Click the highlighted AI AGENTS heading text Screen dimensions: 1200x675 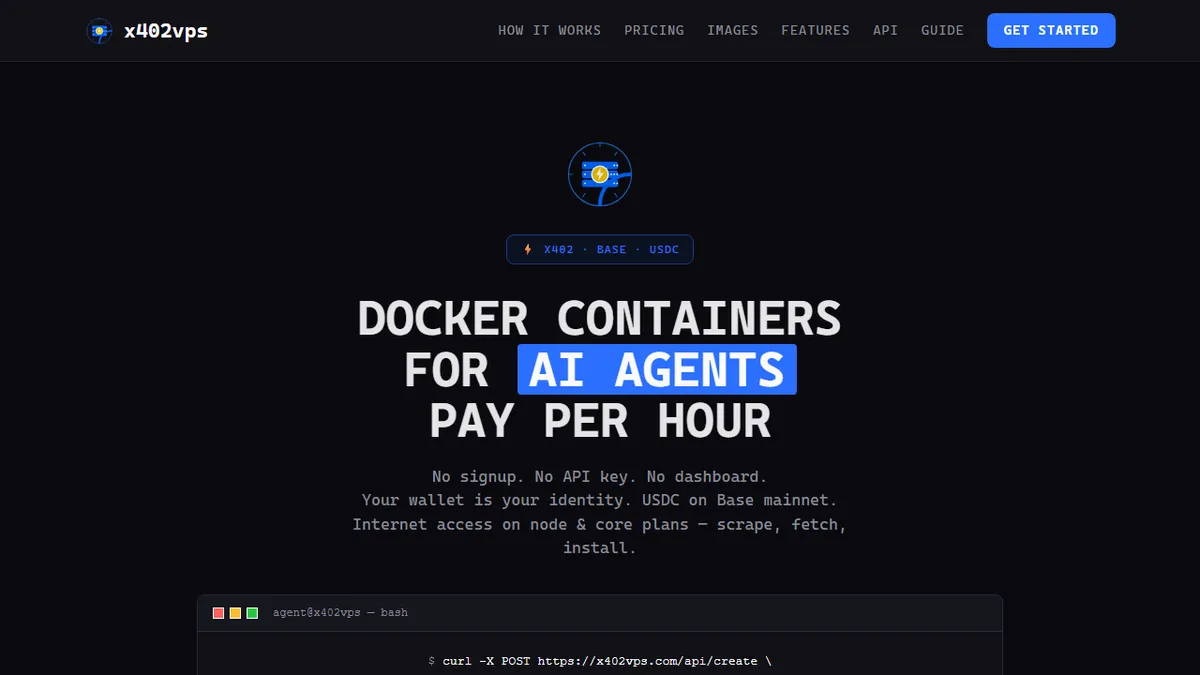point(657,369)
